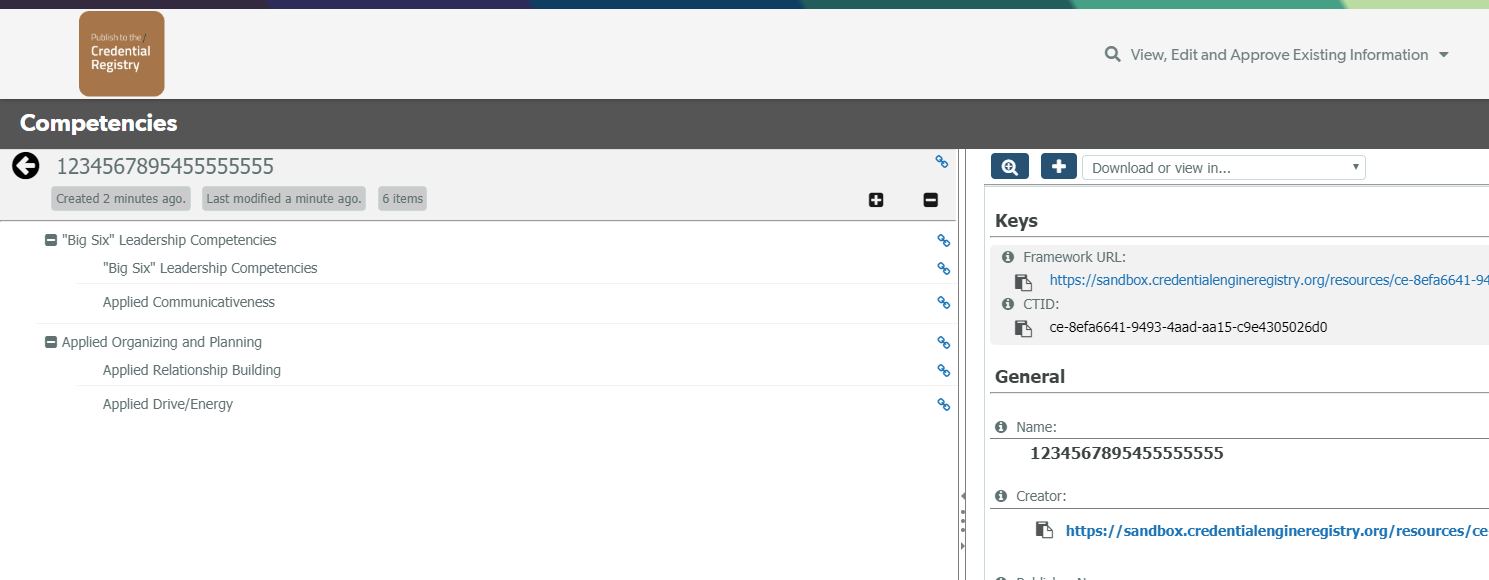The width and height of the screenshot is (1489, 580).
Task: Click info icon next to Name label
Action: (x=1001, y=427)
